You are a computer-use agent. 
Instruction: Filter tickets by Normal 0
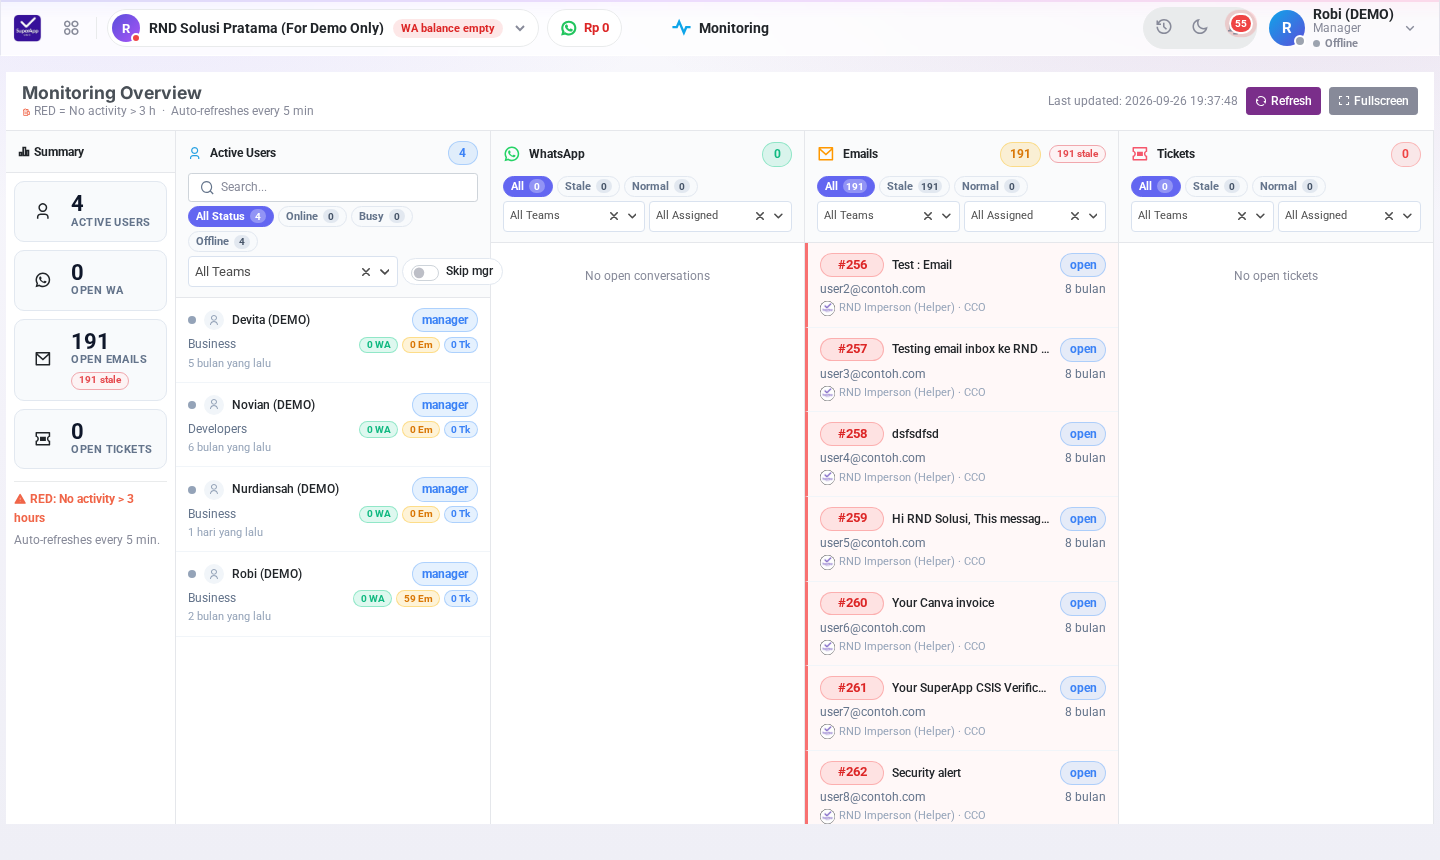click(1288, 186)
